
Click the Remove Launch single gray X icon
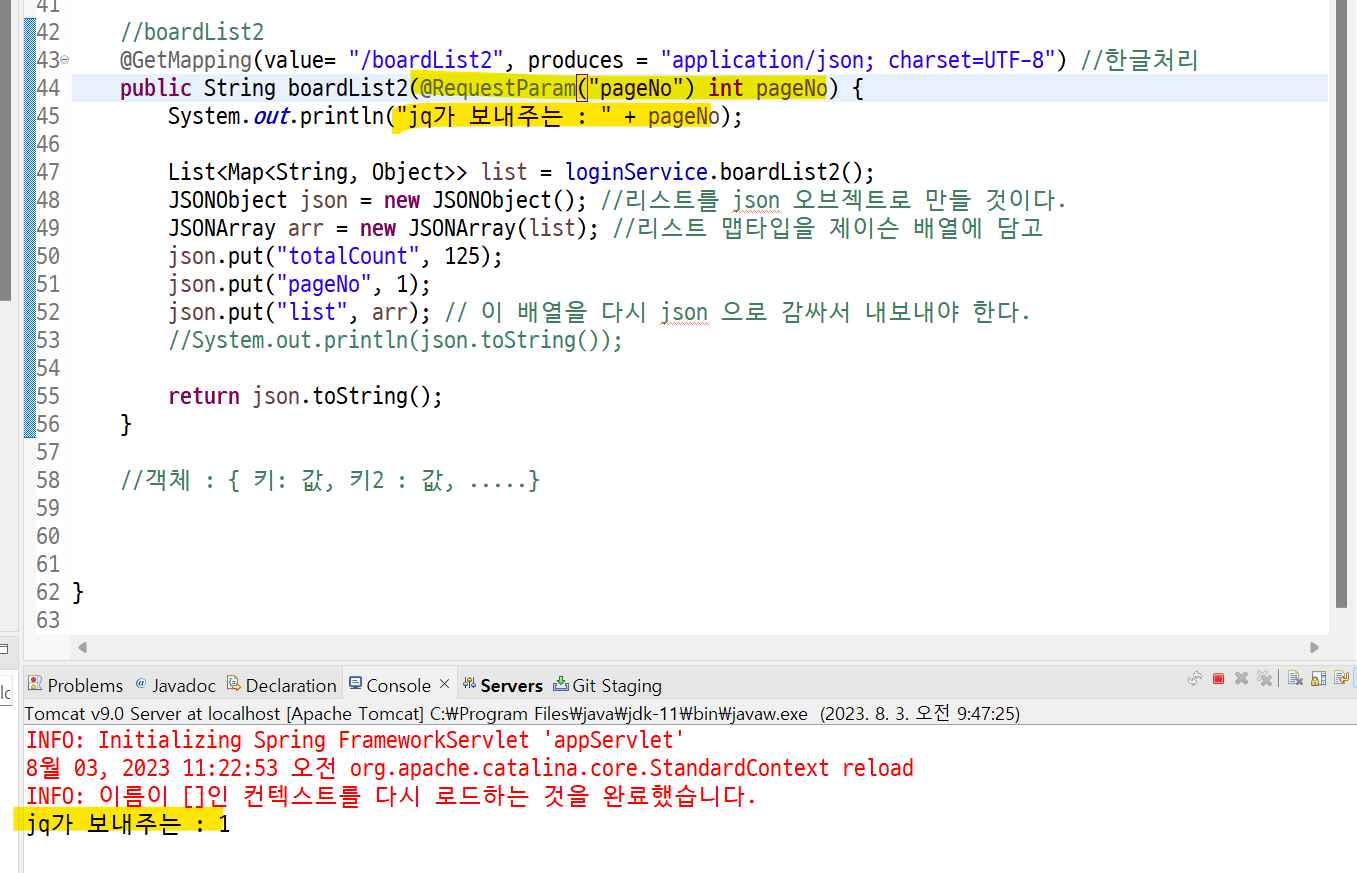[x=1241, y=678]
